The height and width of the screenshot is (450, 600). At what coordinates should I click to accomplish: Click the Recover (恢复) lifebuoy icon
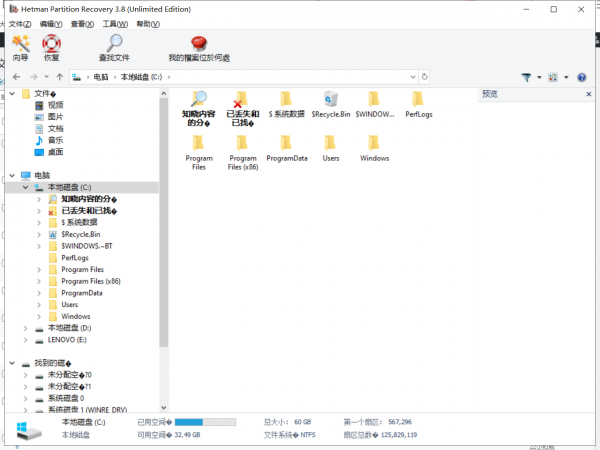pos(51,48)
